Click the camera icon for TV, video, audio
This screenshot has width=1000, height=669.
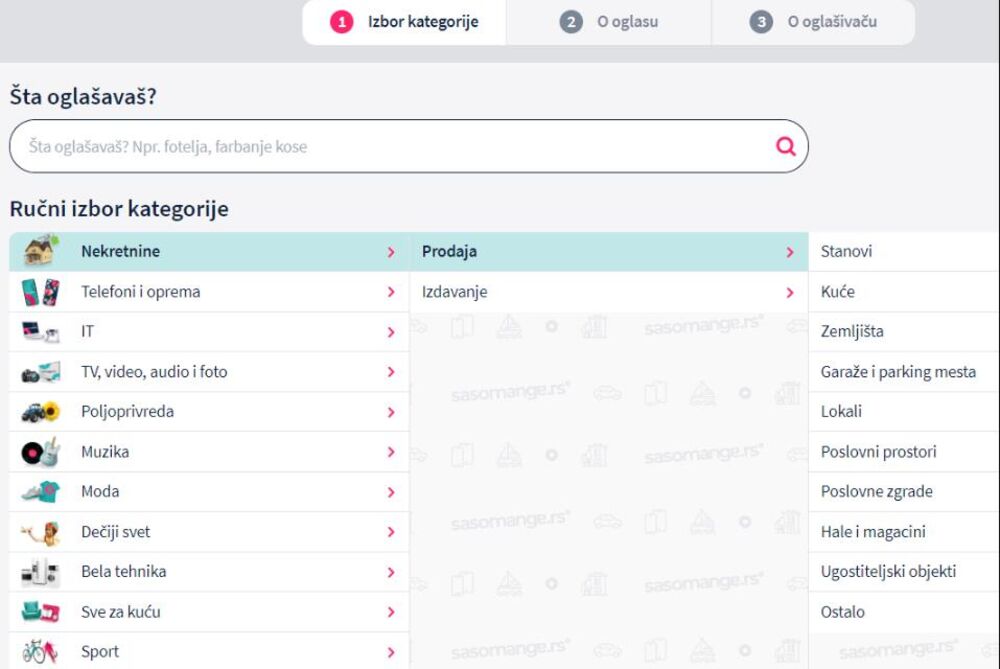(x=41, y=372)
